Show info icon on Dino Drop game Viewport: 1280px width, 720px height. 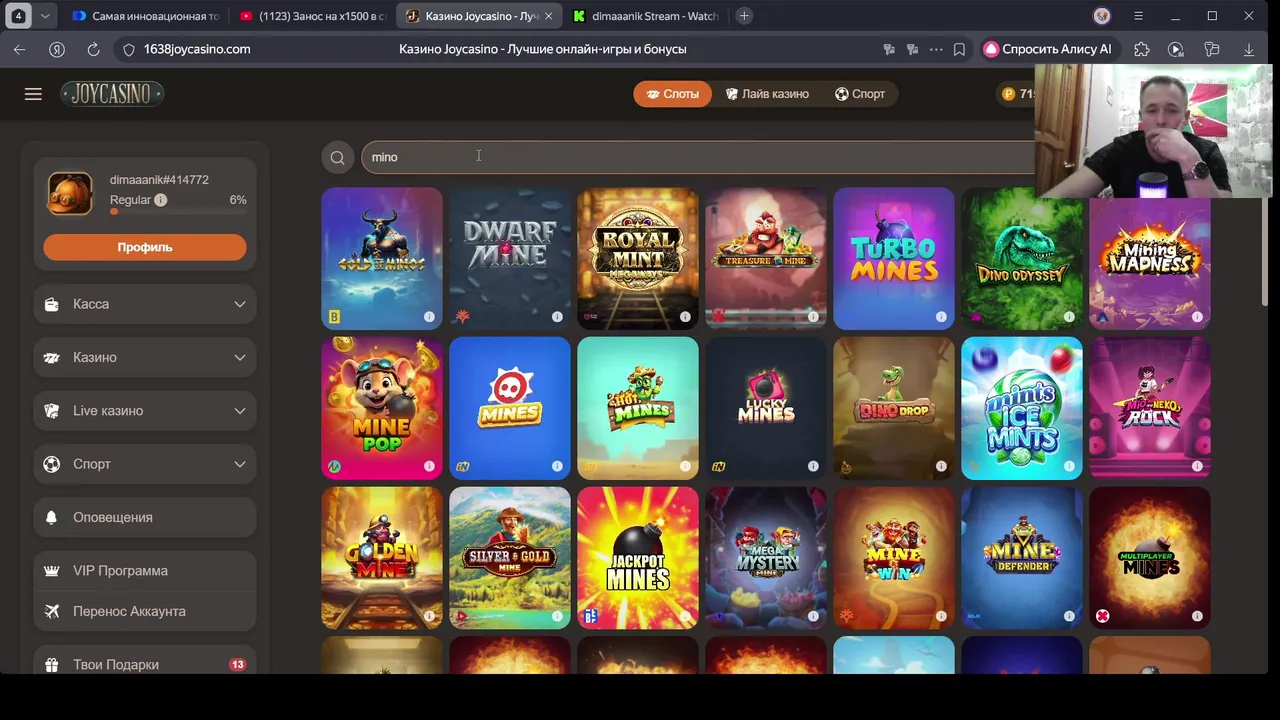click(x=941, y=466)
